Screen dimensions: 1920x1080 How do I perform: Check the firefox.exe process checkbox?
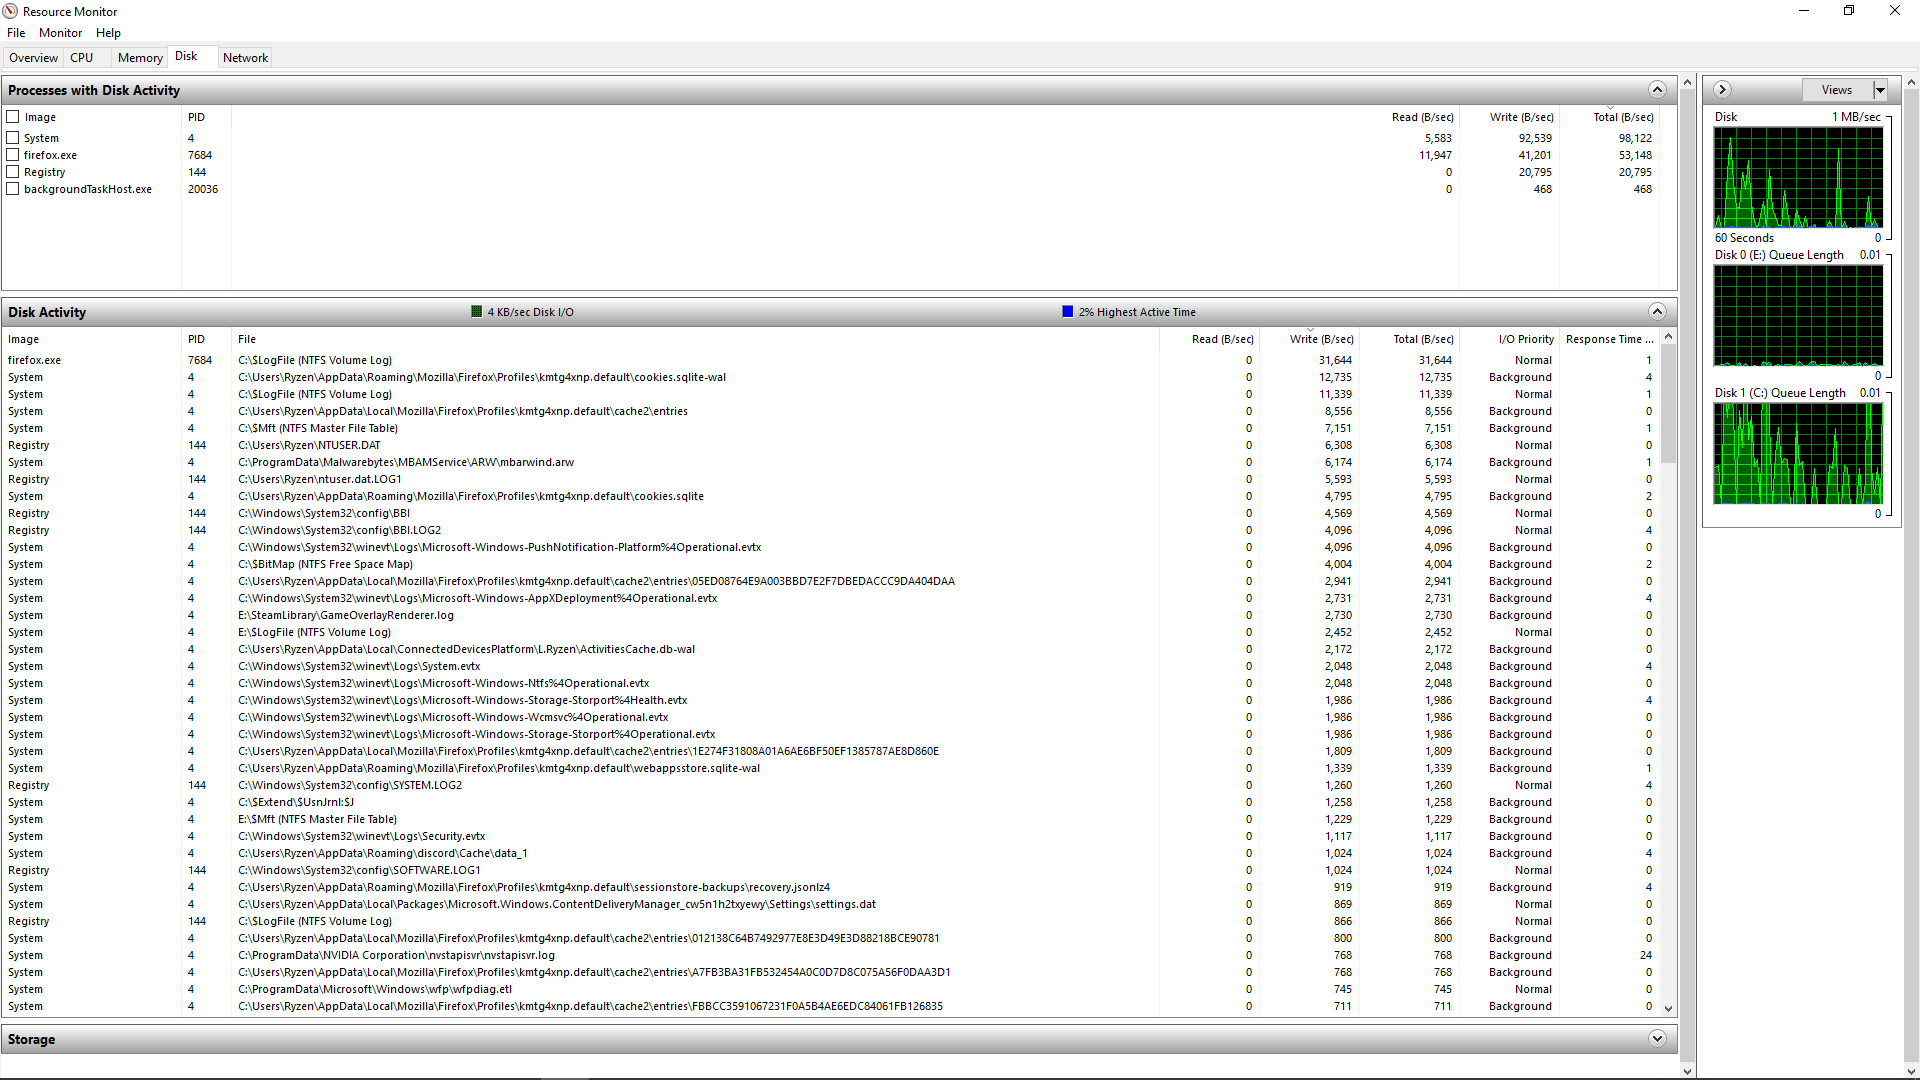point(13,155)
